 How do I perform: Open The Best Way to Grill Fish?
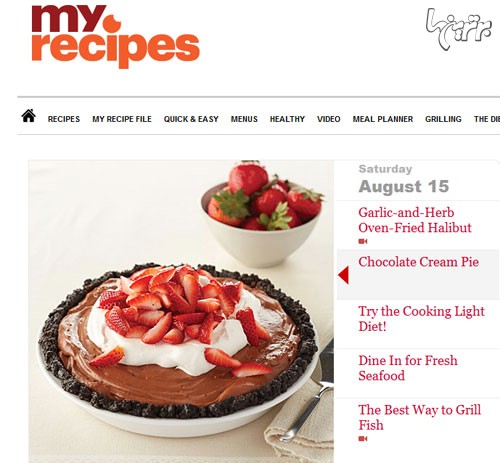[x=419, y=417]
